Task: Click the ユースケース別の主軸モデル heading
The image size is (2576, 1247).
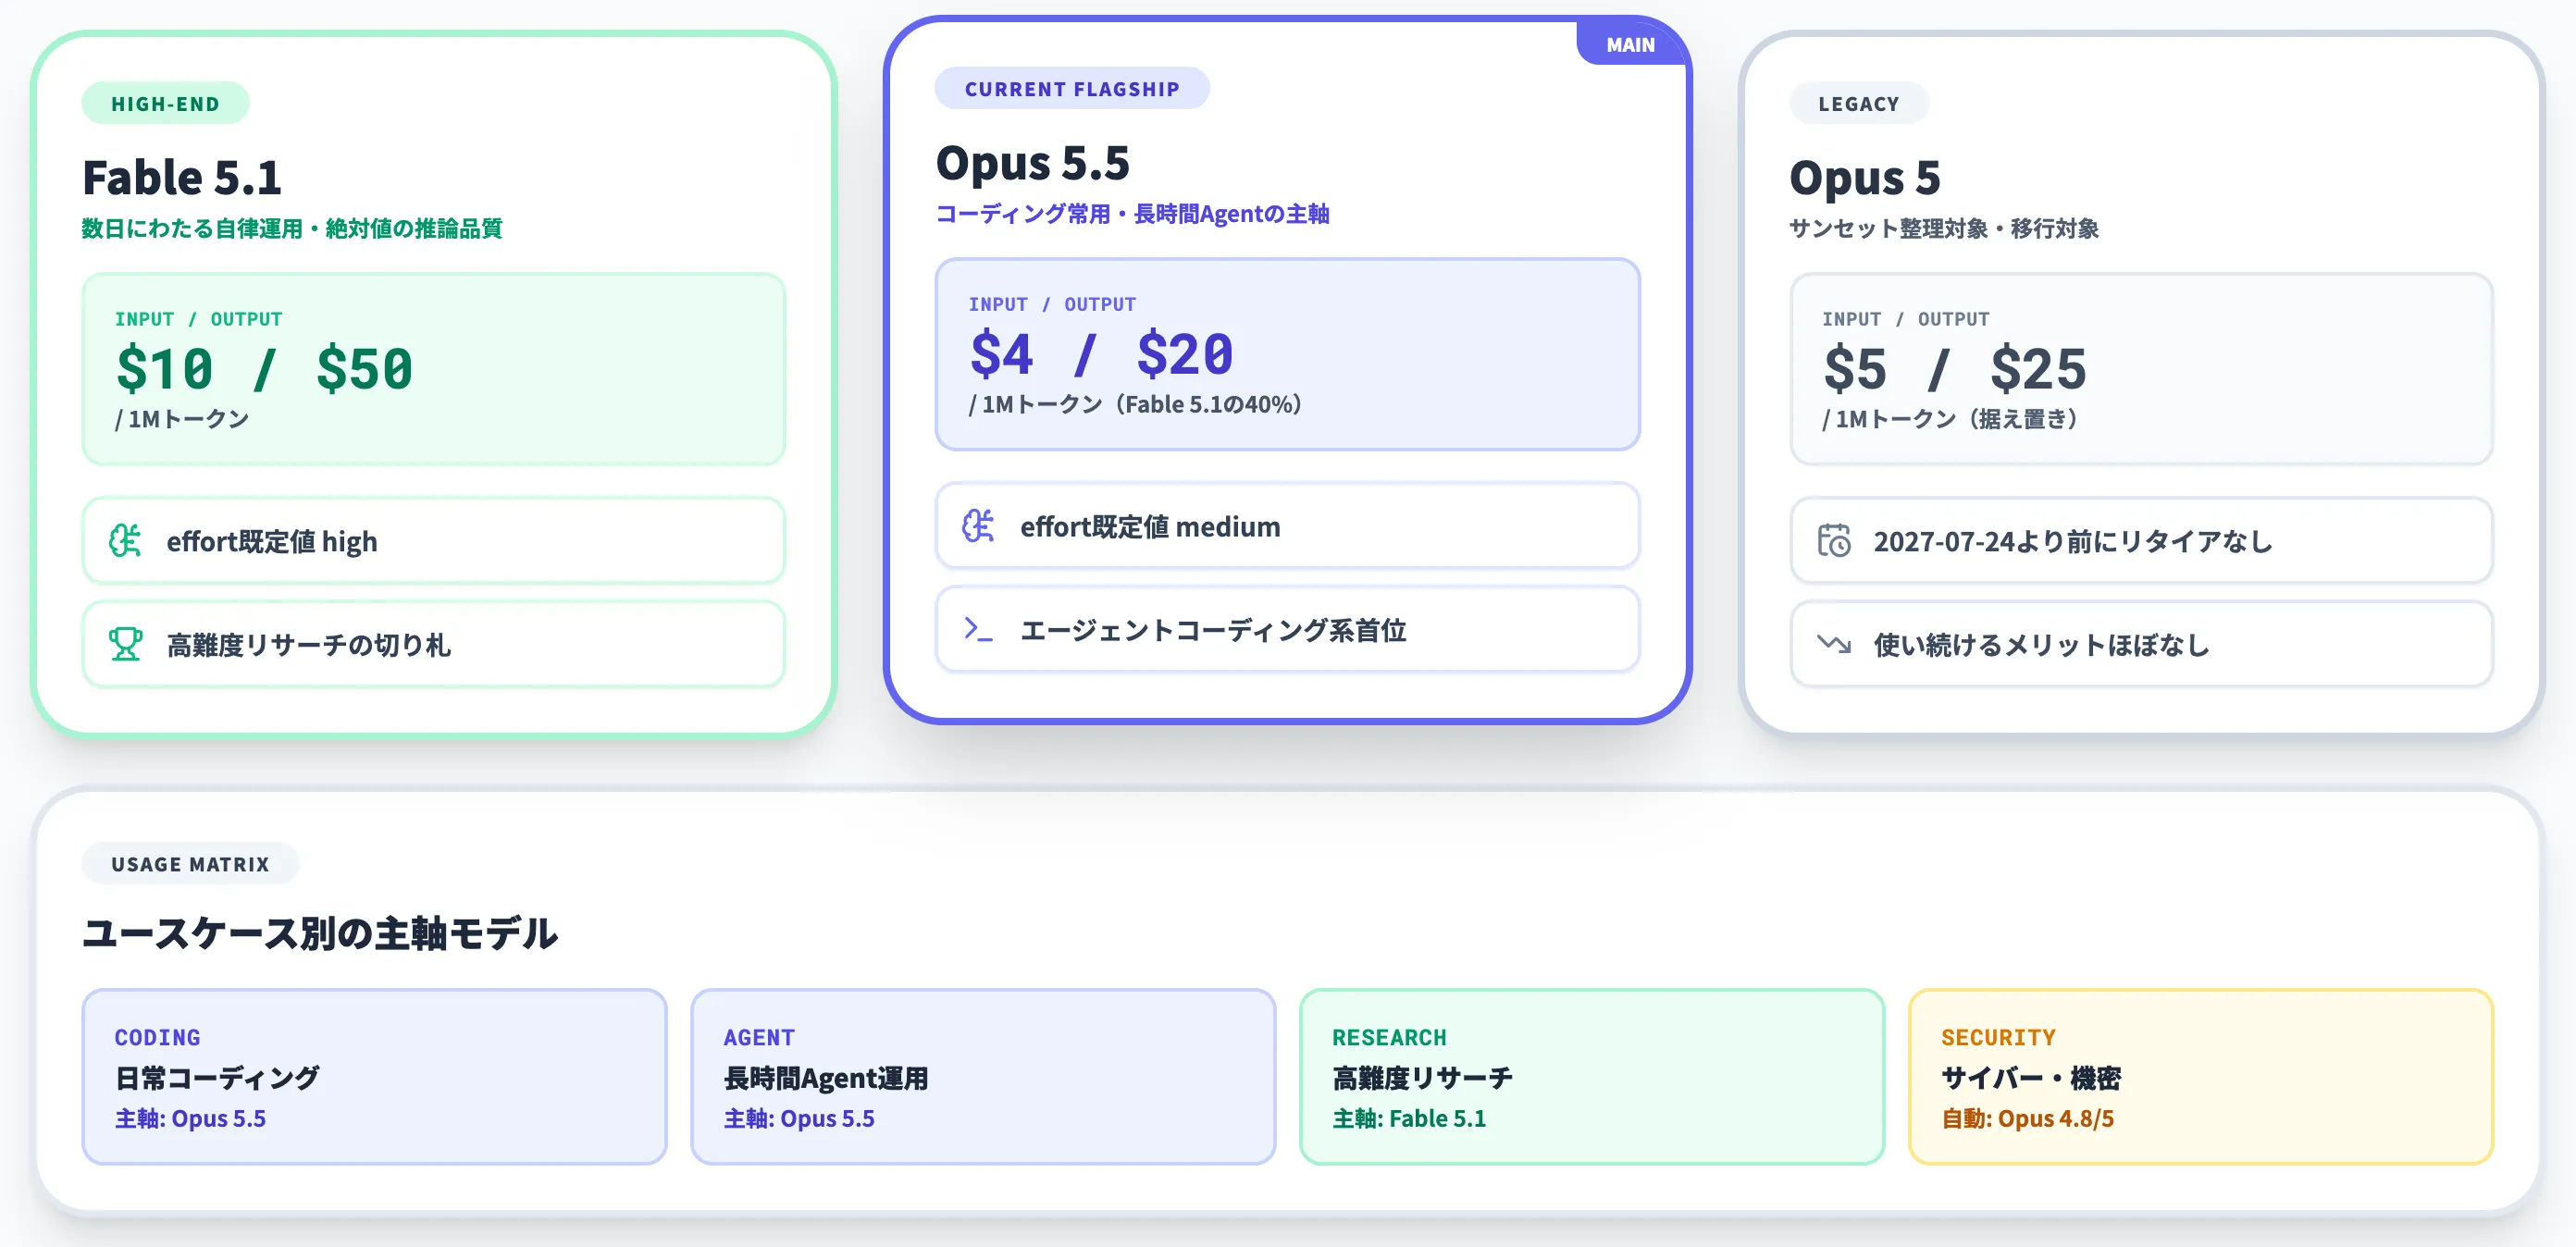Action: [x=320, y=933]
